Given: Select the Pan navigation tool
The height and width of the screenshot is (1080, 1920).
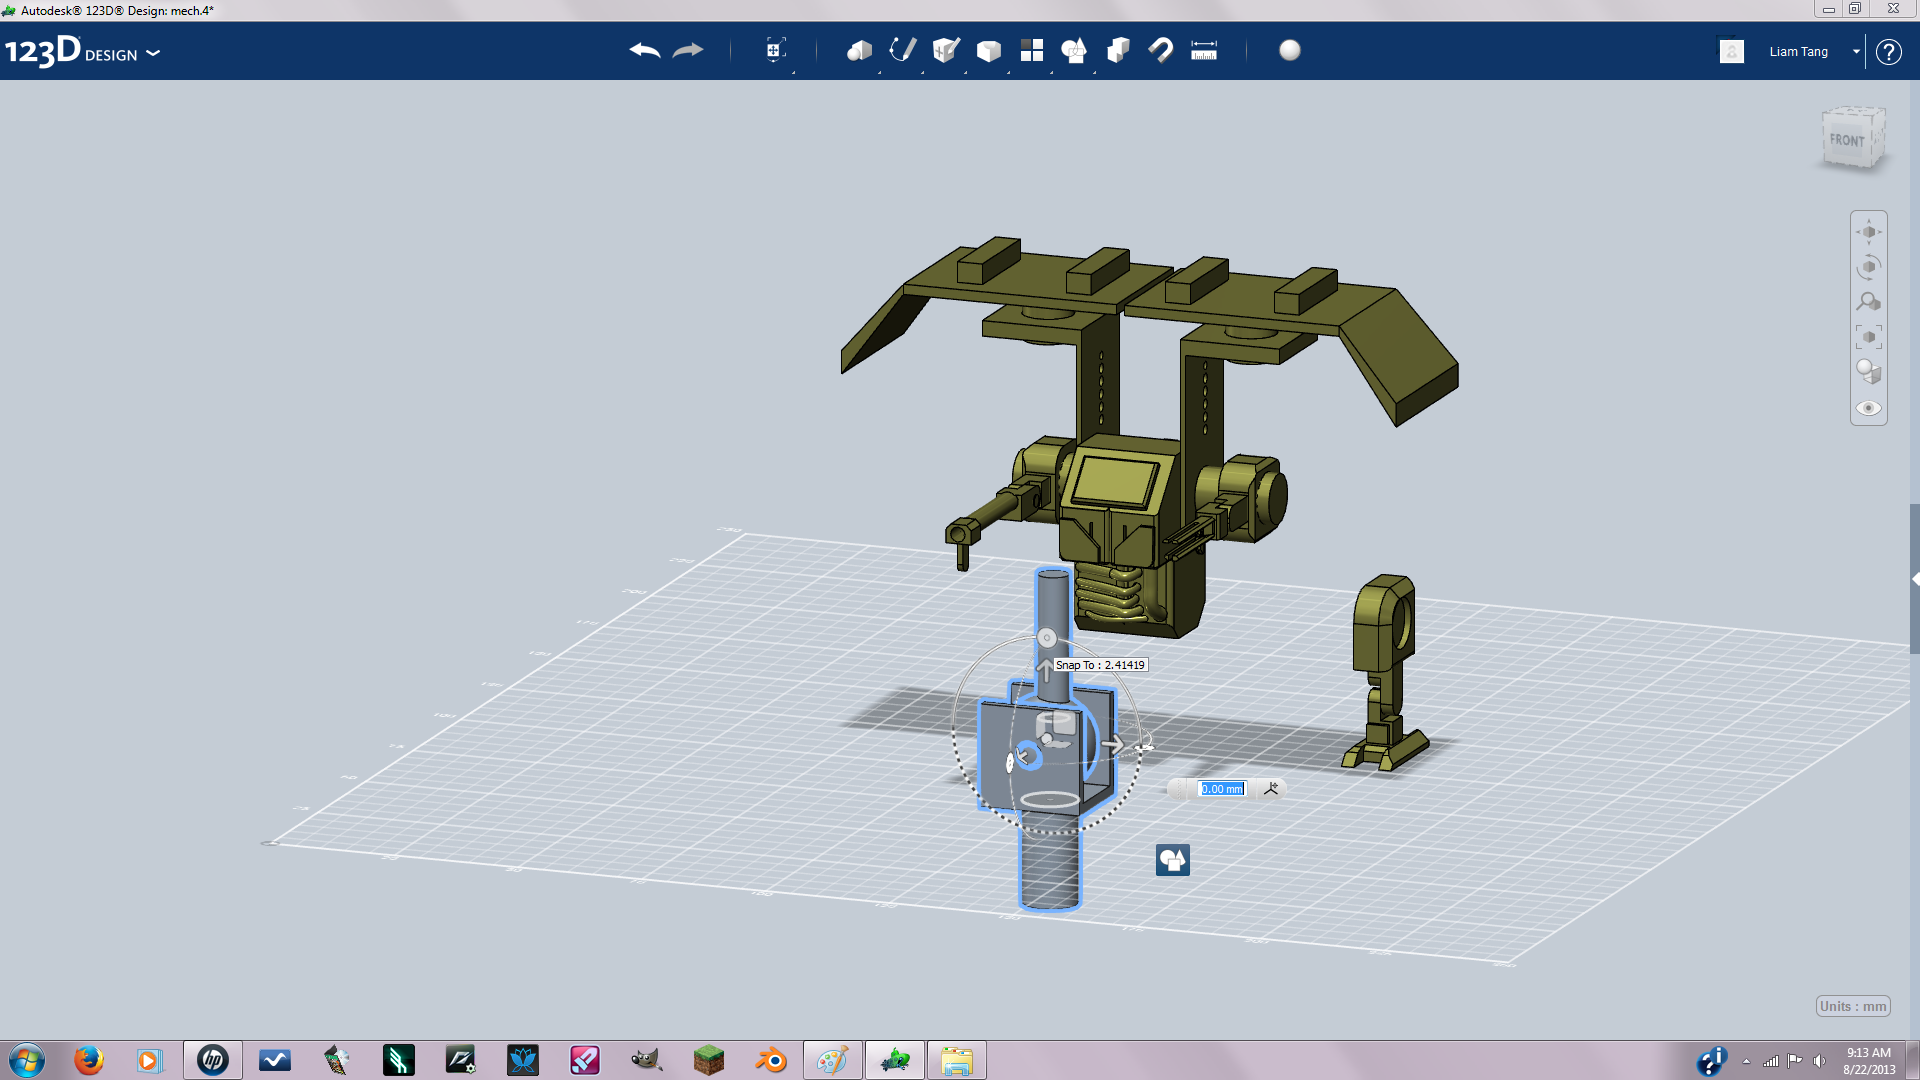Looking at the screenshot, I should tap(1868, 232).
